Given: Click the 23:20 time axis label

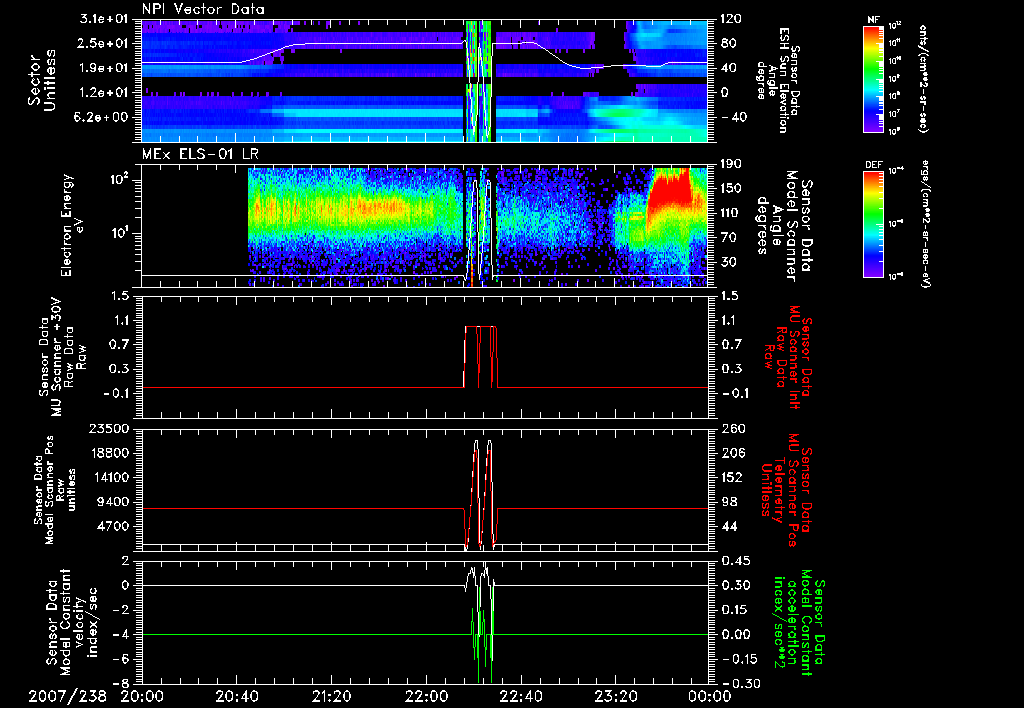Looking at the screenshot, I should 616,696.
